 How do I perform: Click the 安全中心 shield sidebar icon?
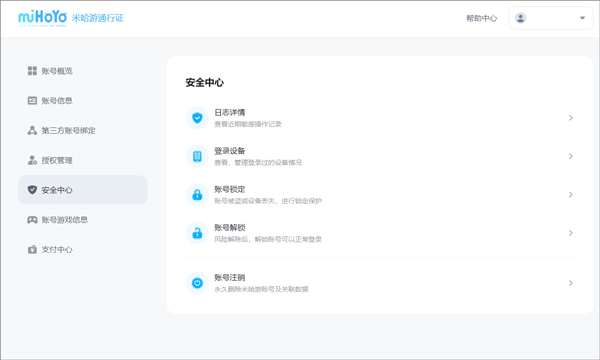tap(32, 190)
